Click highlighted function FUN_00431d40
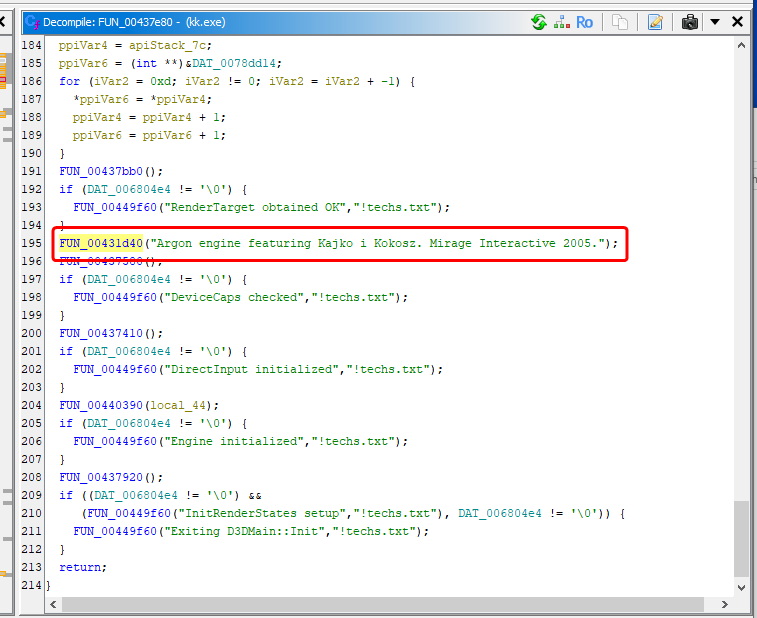Viewport: 757px width, 618px height. pyautogui.click(x=101, y=243)
